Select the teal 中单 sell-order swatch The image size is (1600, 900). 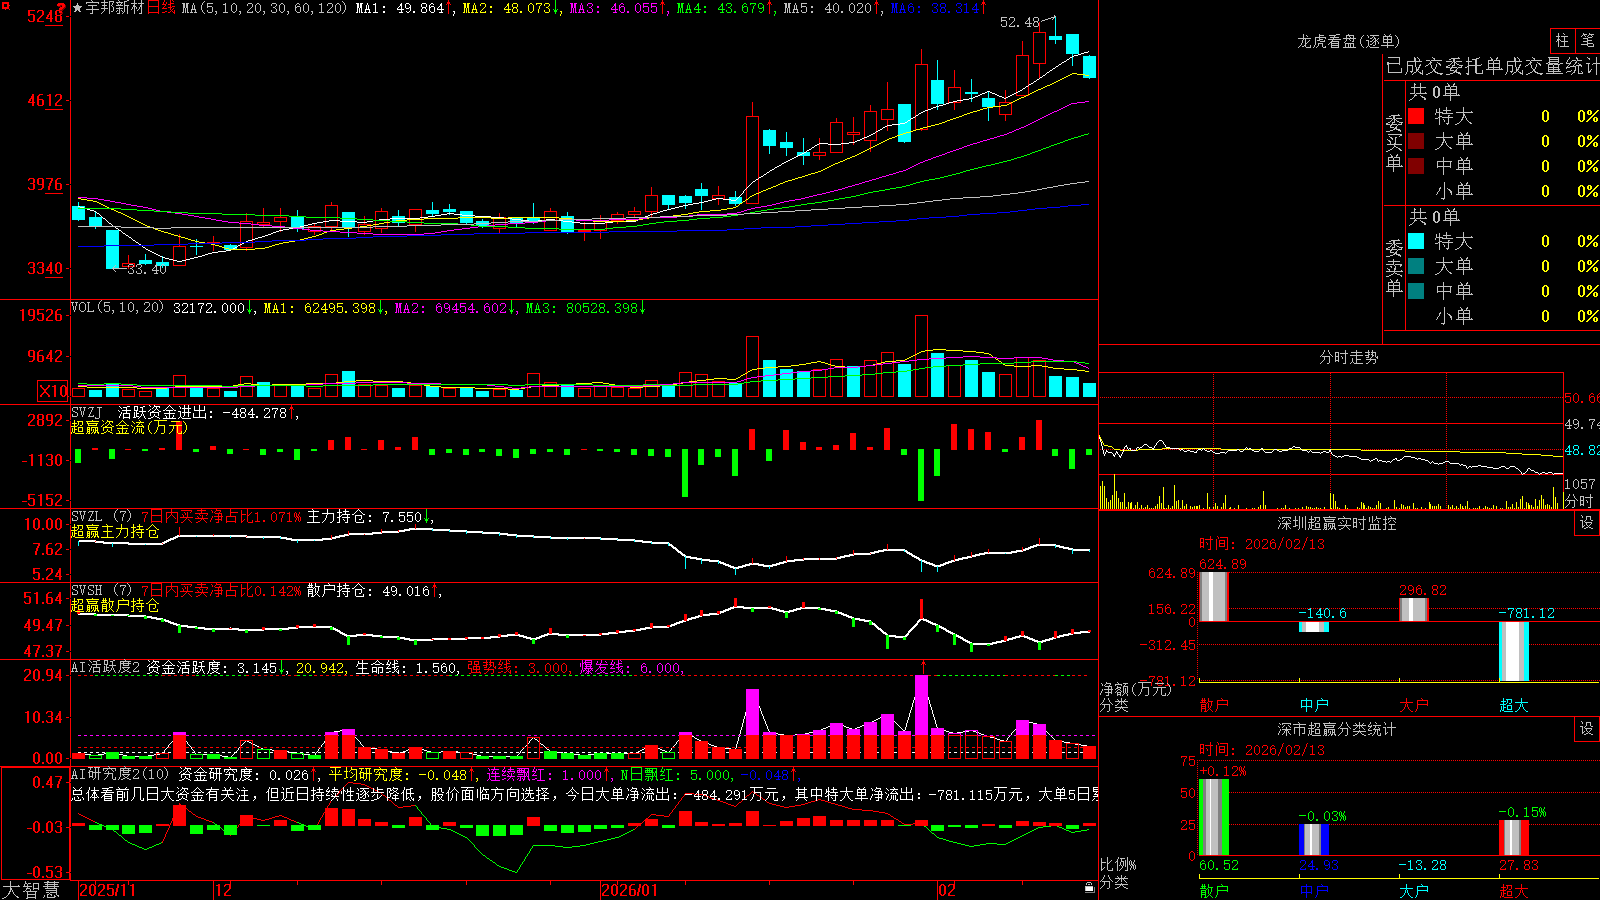(1416, 291)
